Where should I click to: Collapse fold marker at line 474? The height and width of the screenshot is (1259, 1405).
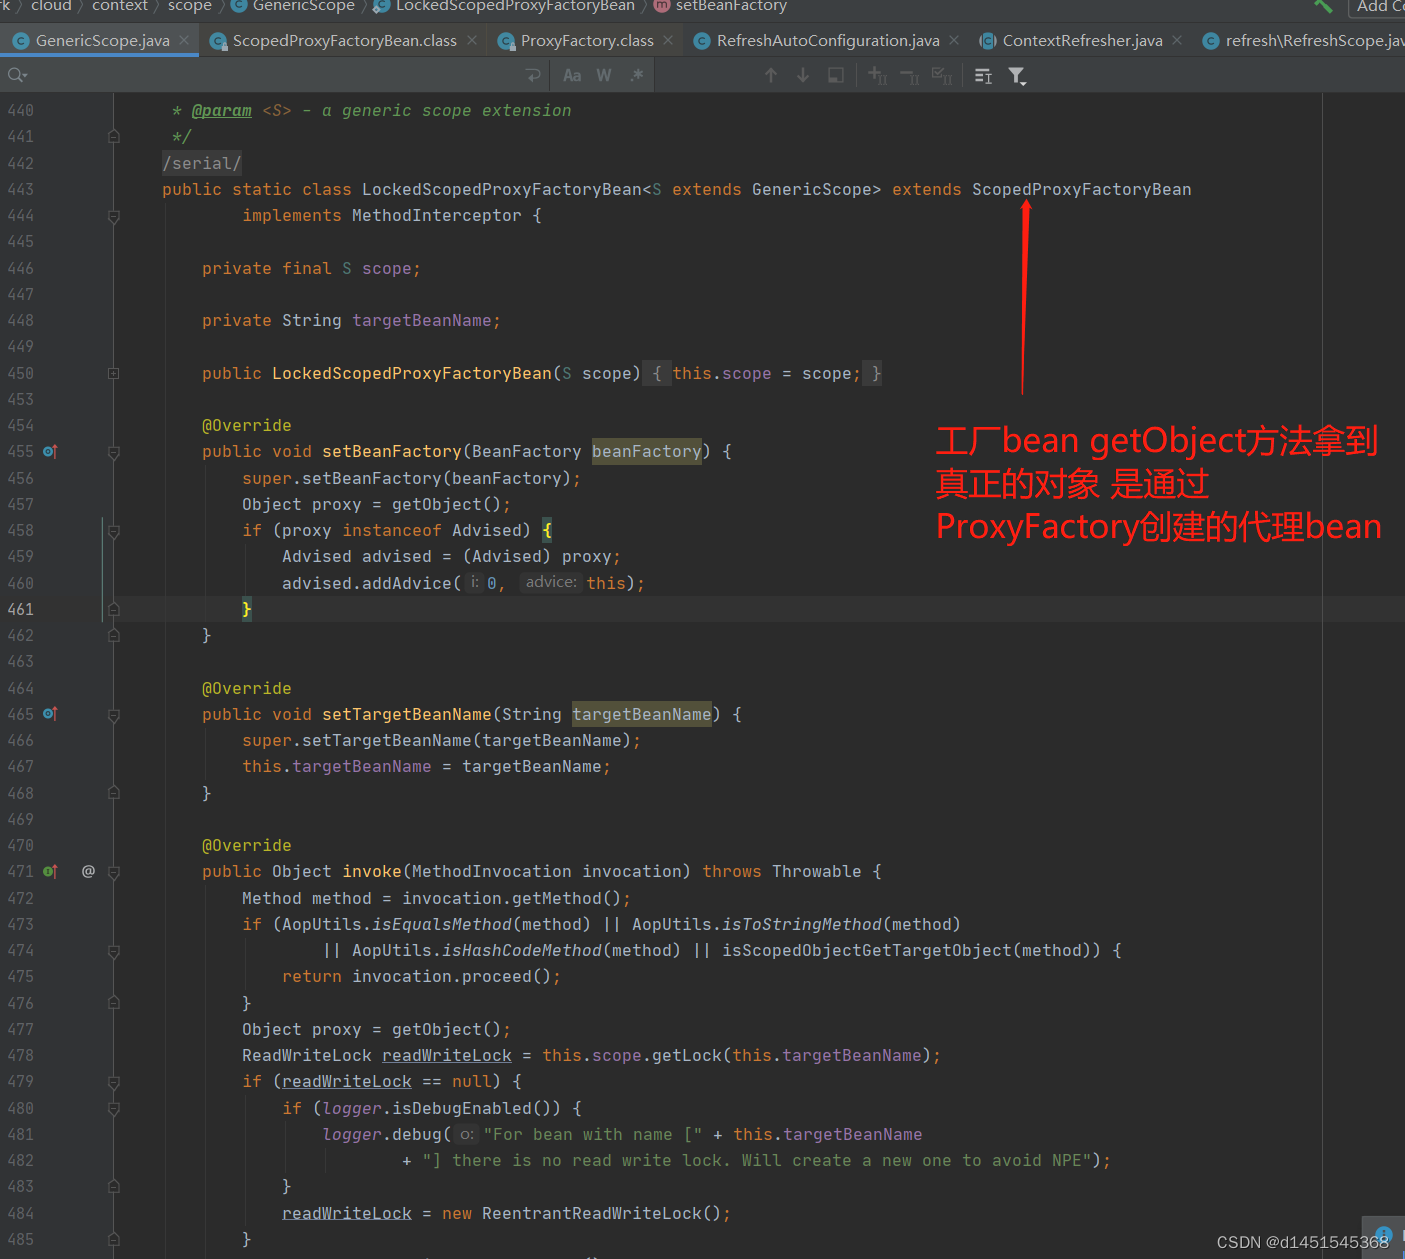pyautogui.click(x=114, y=951)
